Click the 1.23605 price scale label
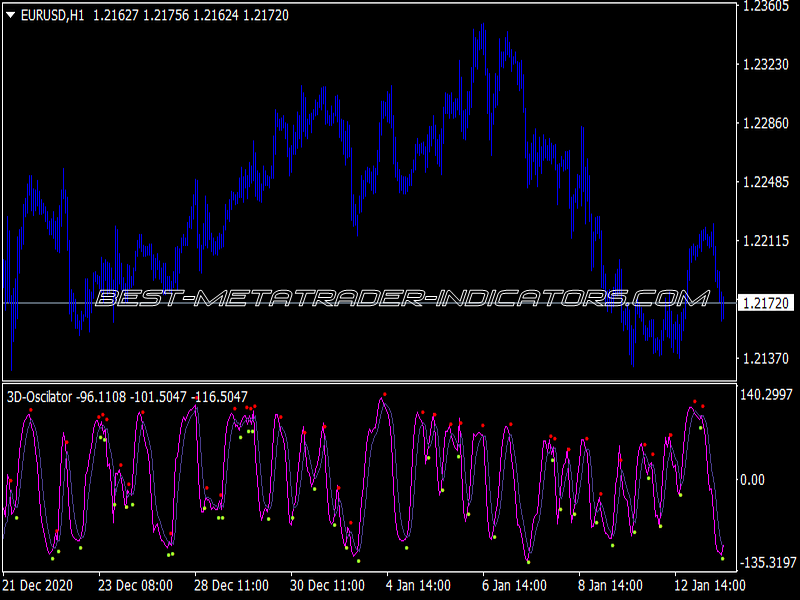 pos(766,6)
